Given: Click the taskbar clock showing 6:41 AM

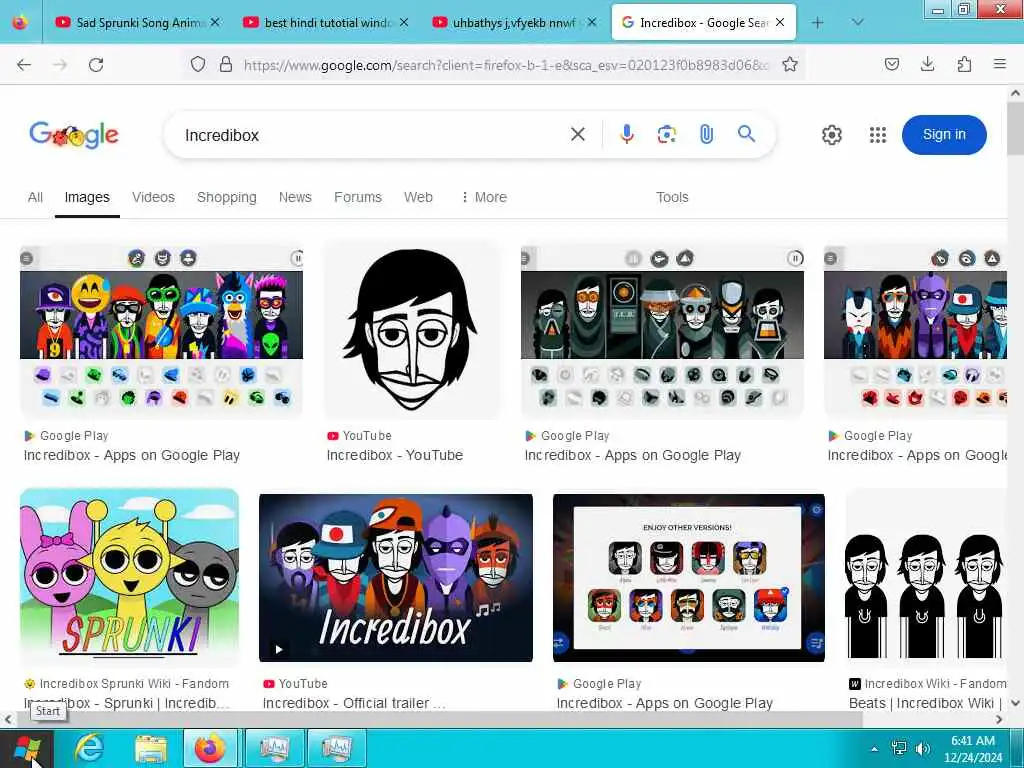Looking at the screenshot, I should 972,749.
